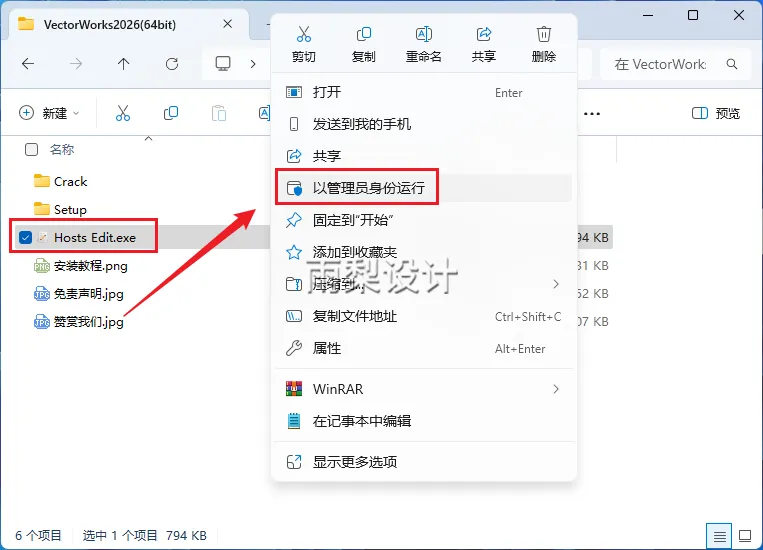Image resolution: width=763 pixels, height=550 pixels.
Task: Click the wrench icon beside 属性
Action: click(294, 348)
